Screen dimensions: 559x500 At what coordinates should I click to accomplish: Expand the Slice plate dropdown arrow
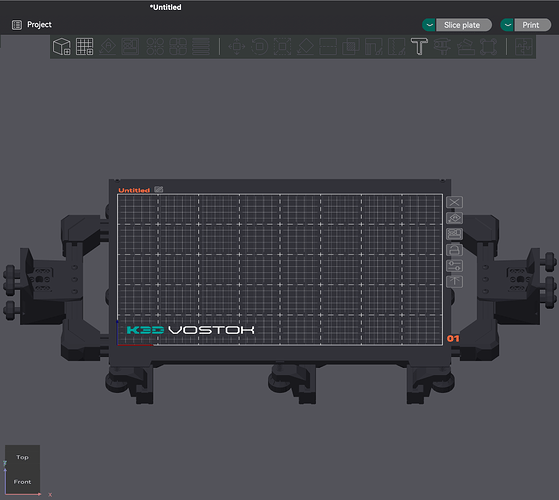point(429,25)
